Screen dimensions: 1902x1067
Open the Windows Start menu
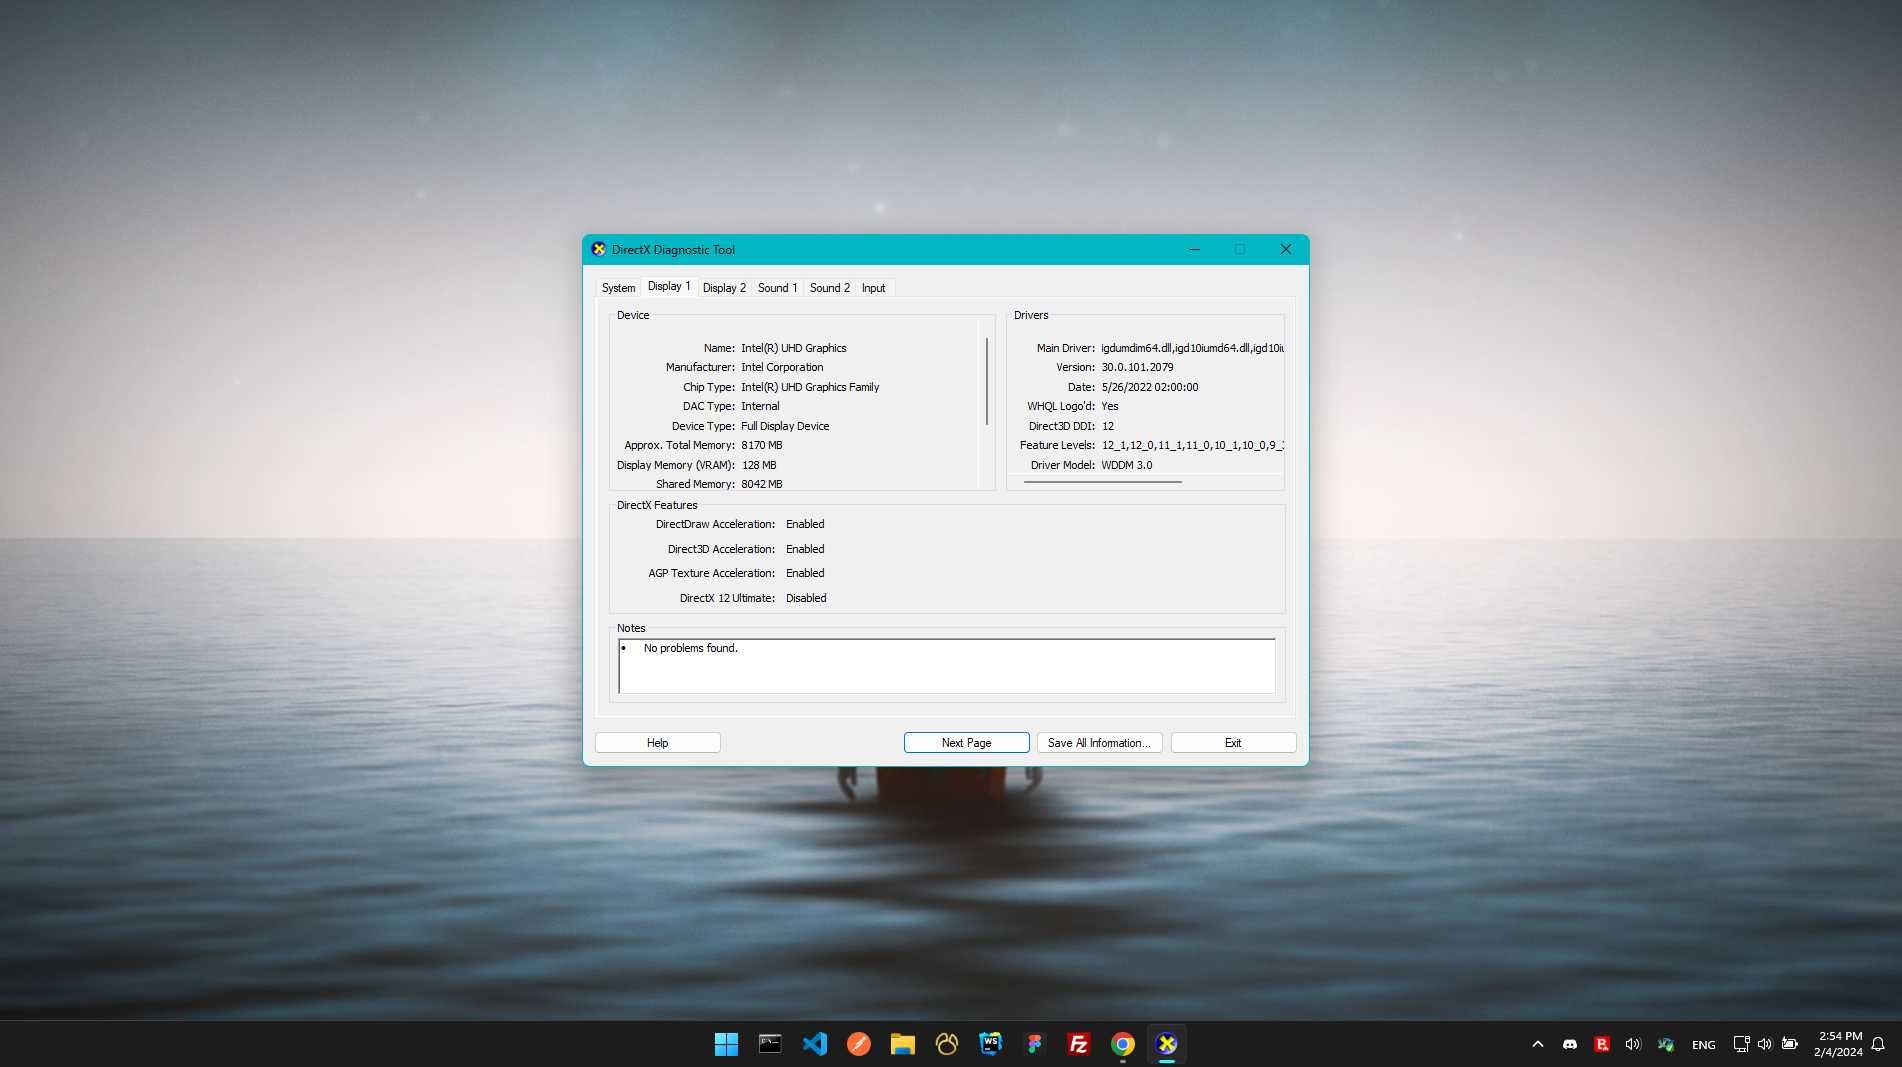pyautogui.click(x=726, y=1044)
